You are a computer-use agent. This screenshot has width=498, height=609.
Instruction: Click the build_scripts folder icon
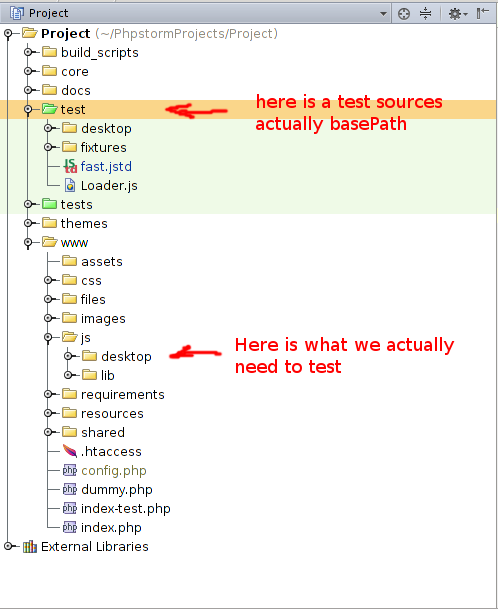coord(49,52)
